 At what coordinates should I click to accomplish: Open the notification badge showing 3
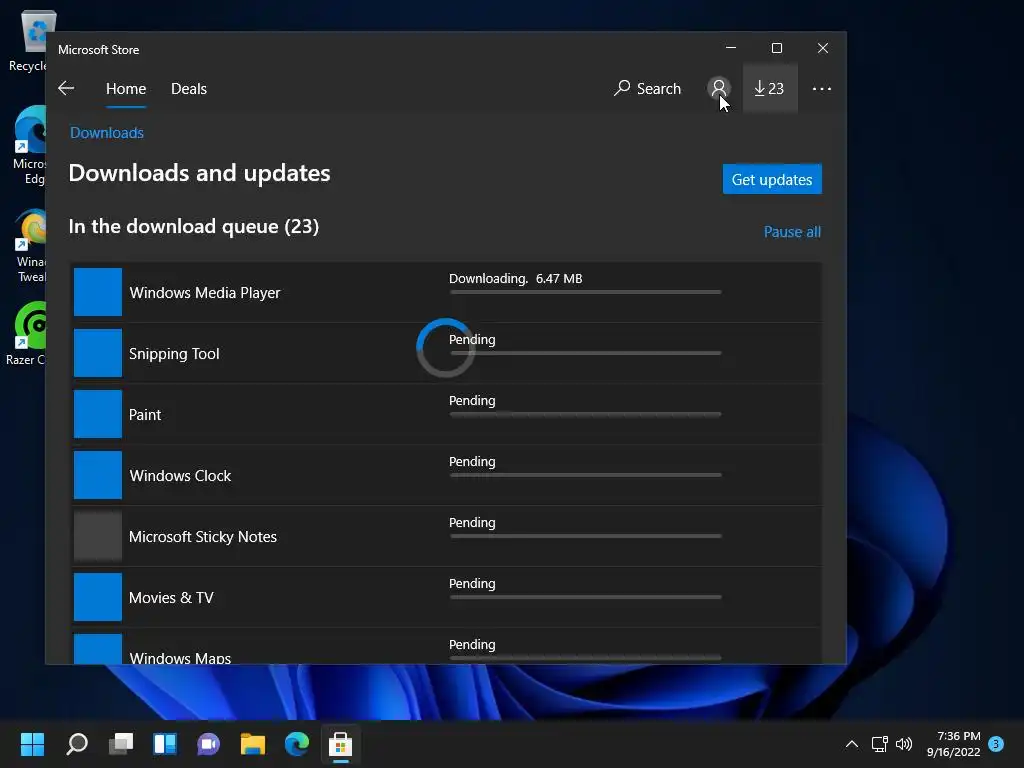996,744
